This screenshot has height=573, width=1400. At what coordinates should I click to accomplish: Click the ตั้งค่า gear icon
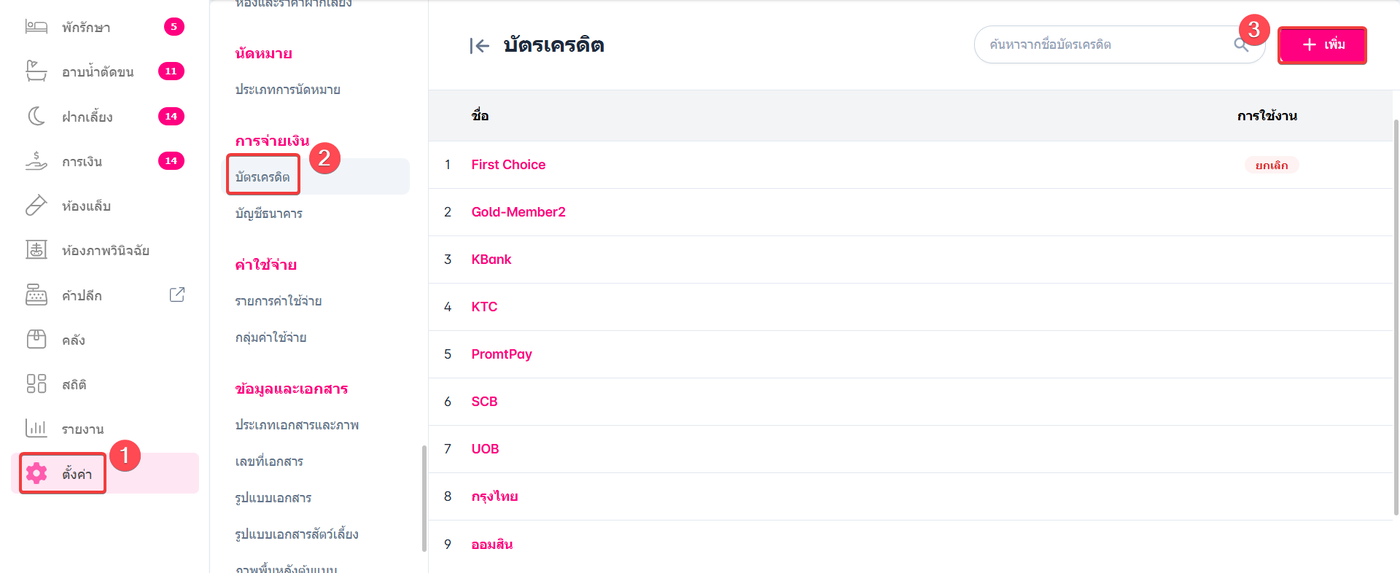[37, 473]
